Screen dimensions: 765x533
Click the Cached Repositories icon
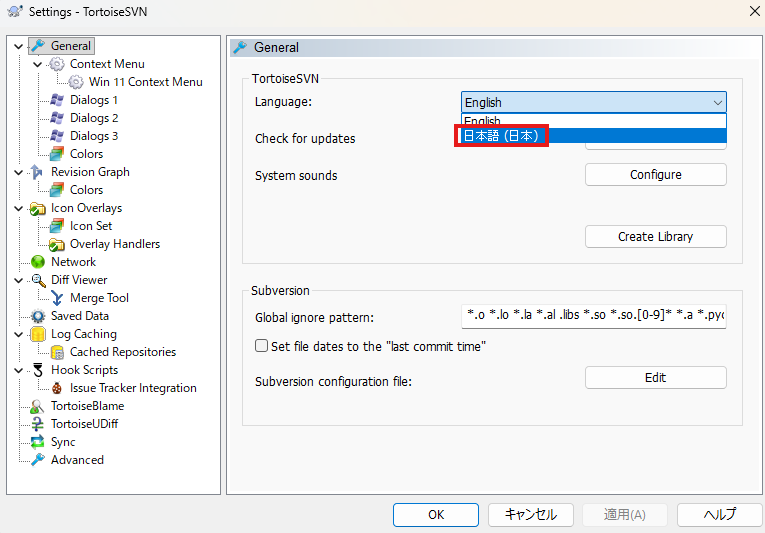pos(57,352)
